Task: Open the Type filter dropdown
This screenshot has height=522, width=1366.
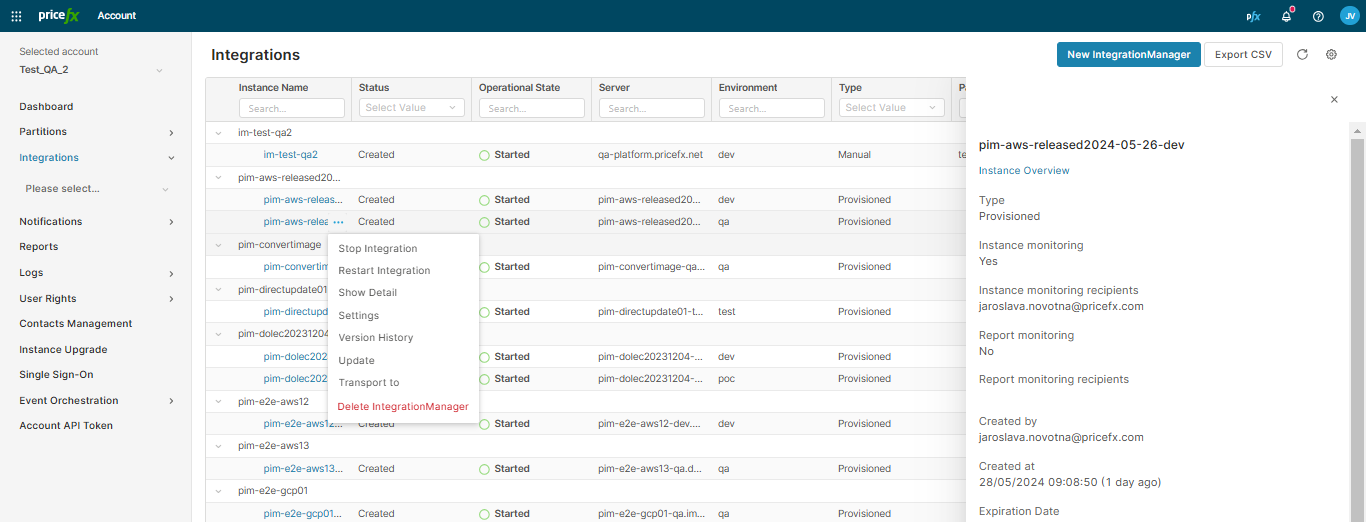Action: 891,108
